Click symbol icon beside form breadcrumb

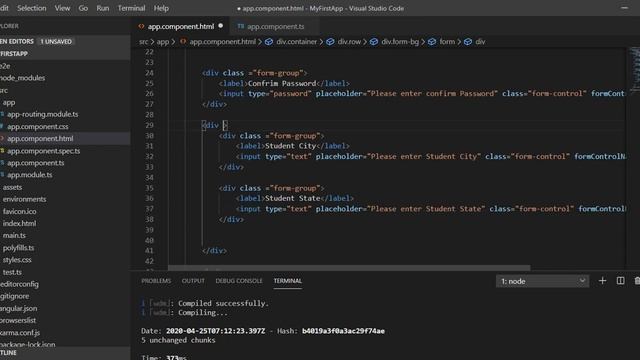click(432, 42)
